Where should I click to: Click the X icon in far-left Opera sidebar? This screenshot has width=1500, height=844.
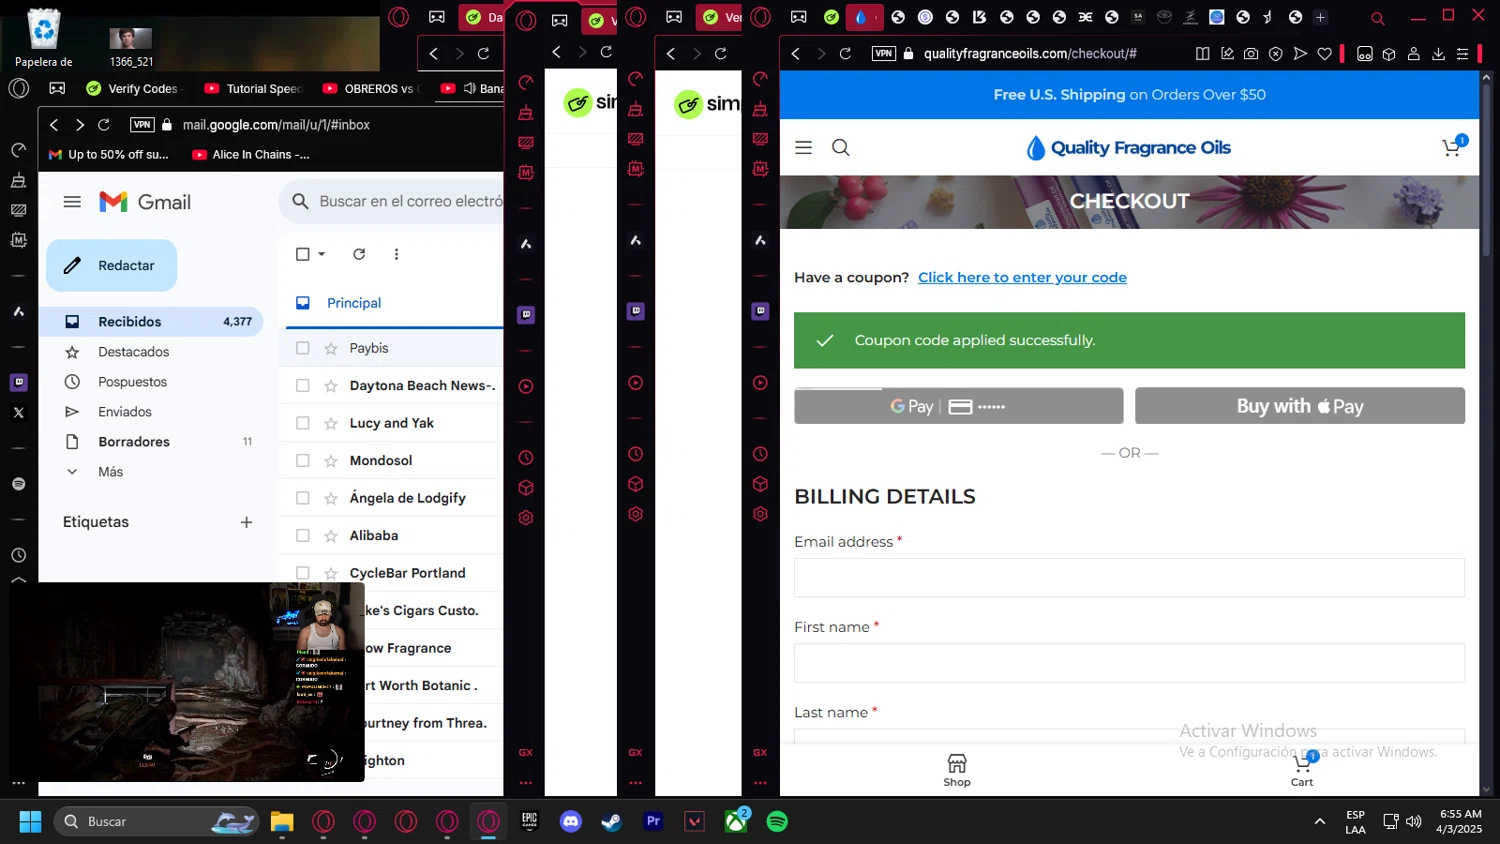pos(19,412)
